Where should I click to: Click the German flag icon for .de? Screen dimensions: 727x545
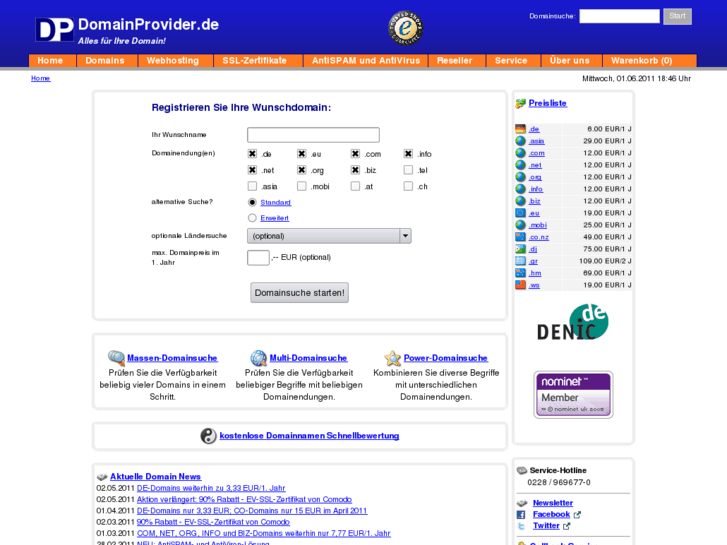click(x=521, y=129)
